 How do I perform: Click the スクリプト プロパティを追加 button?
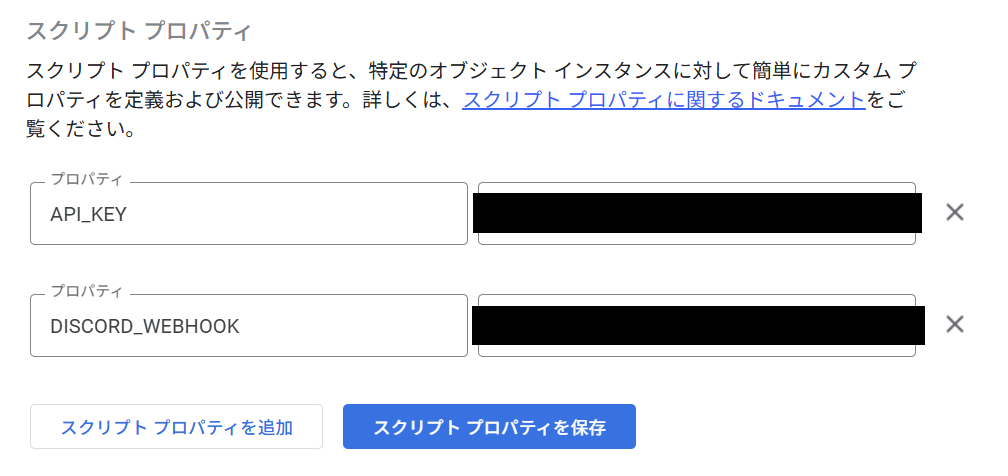[176, 427]
